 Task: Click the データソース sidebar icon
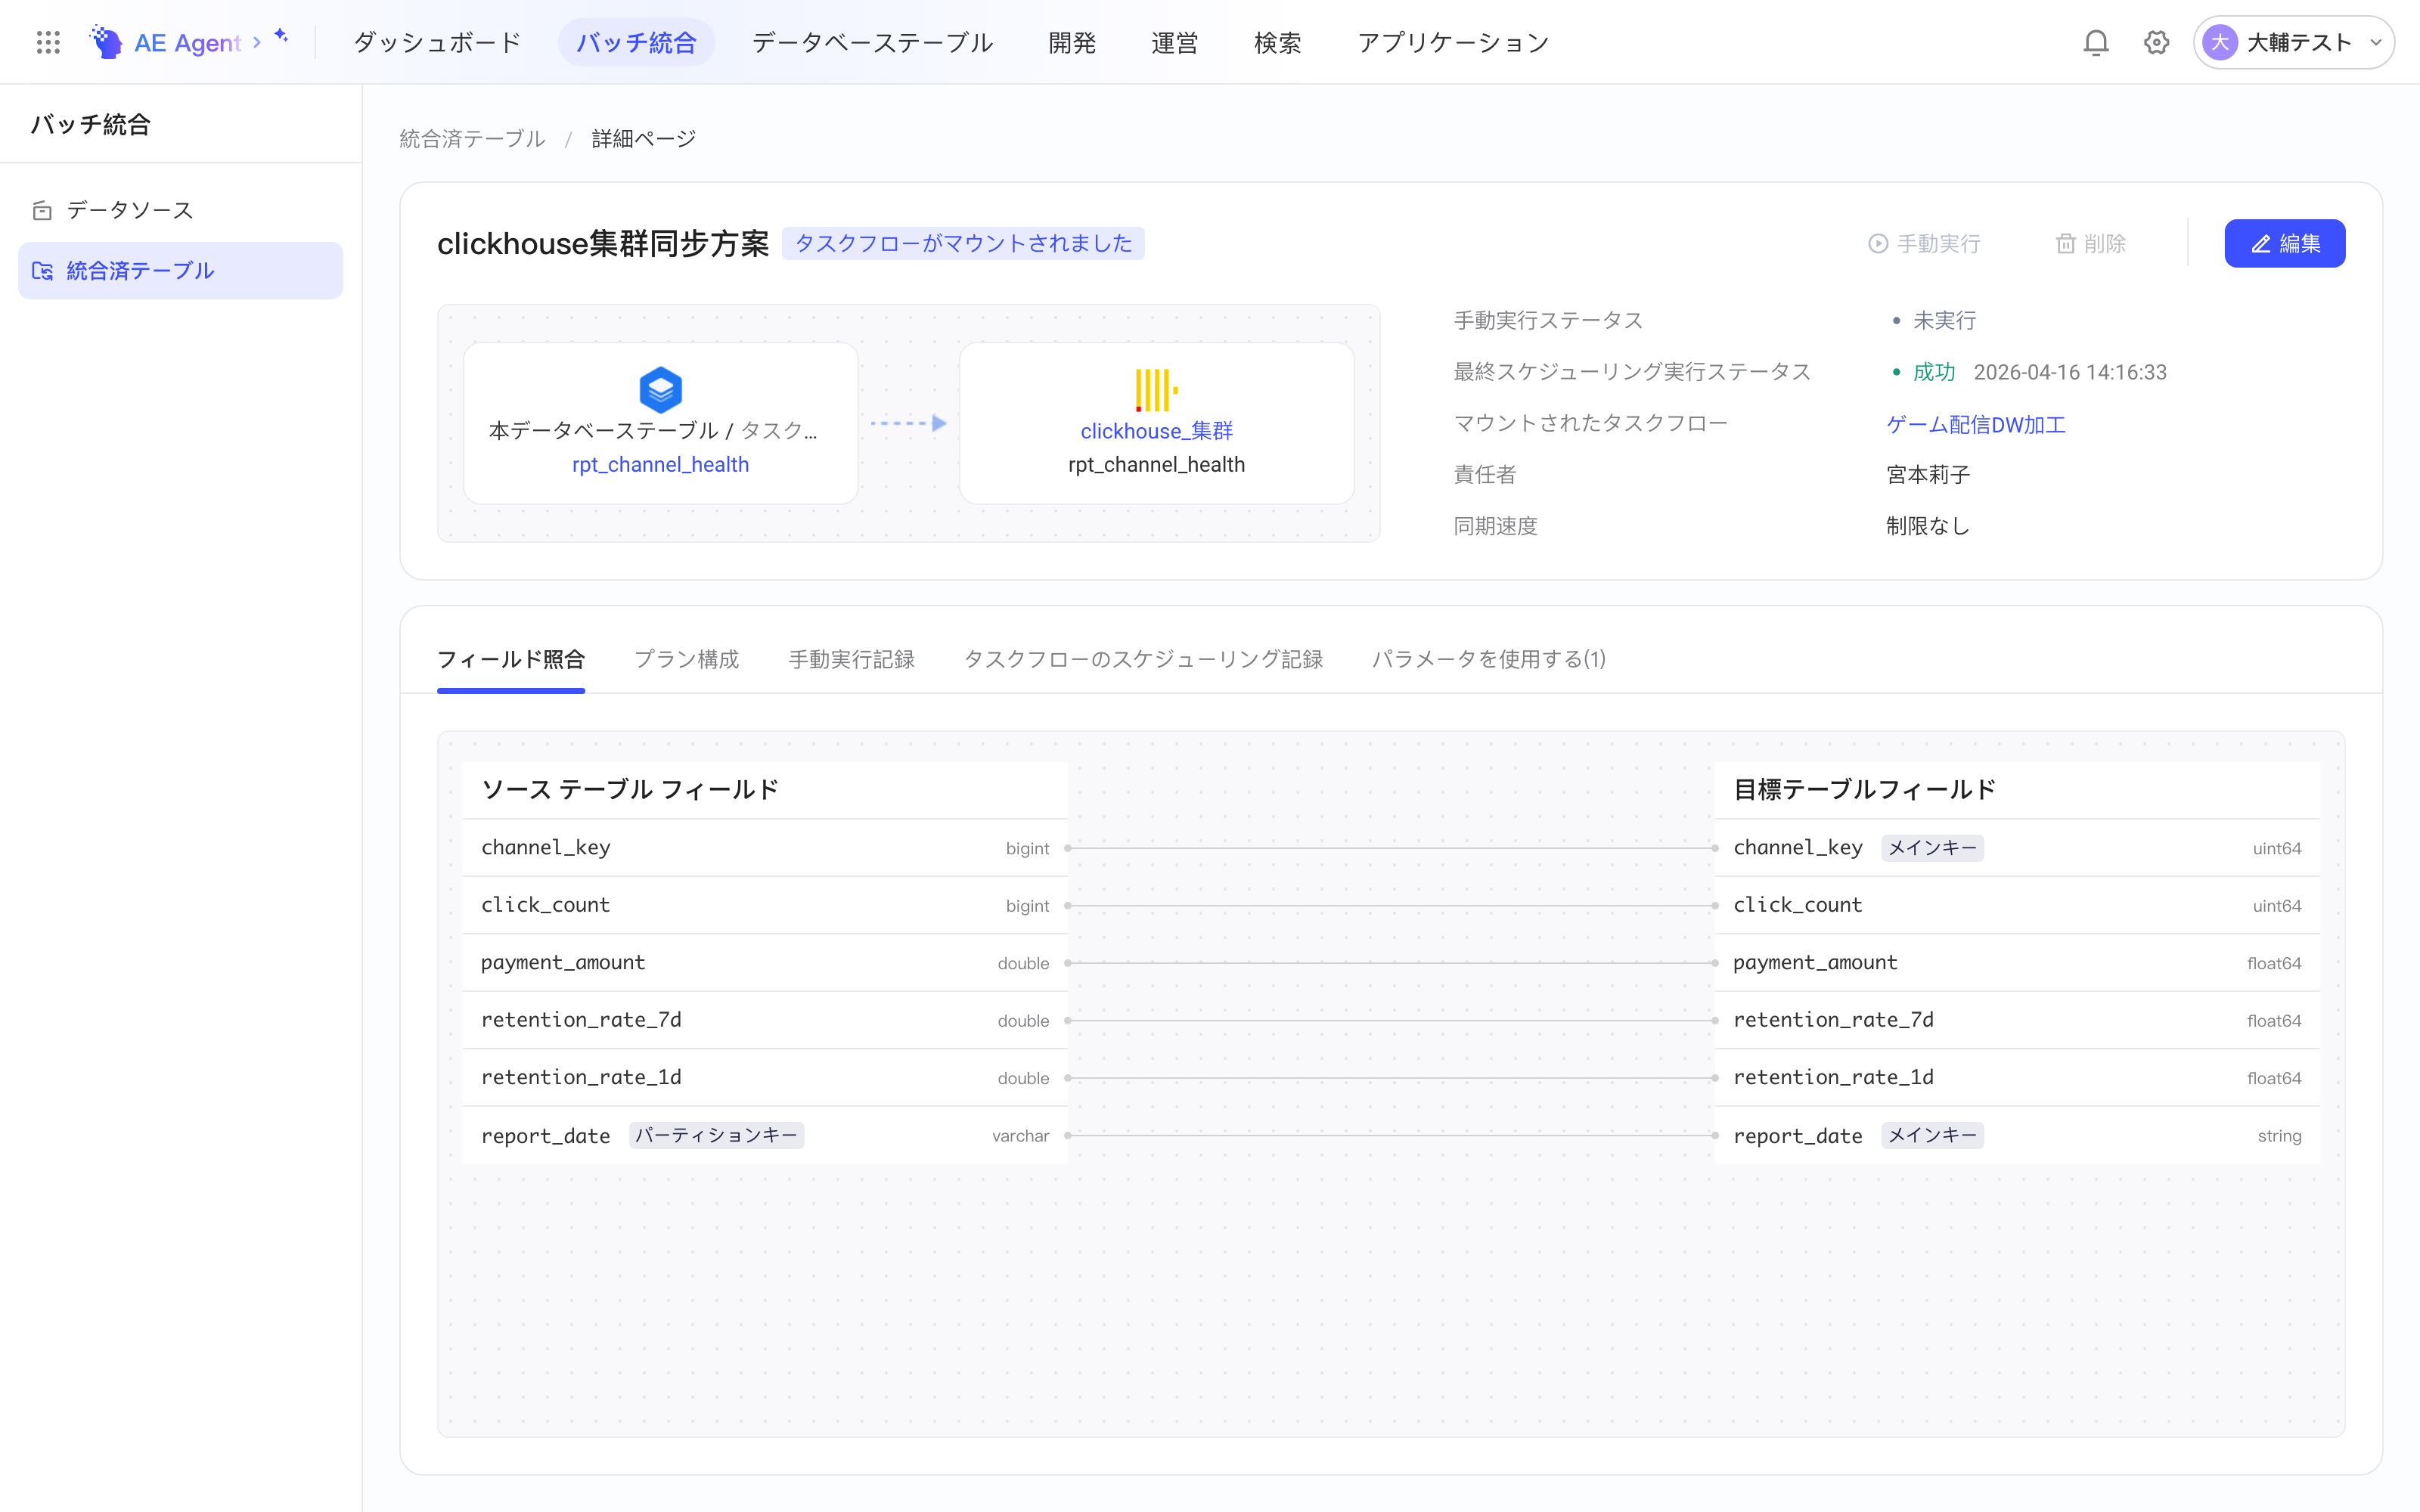42,210
